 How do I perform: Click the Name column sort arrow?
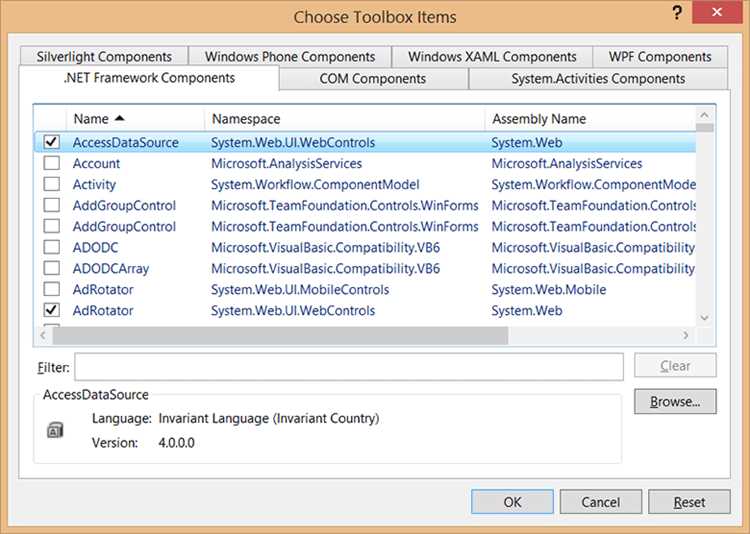(x=120, y=119)
